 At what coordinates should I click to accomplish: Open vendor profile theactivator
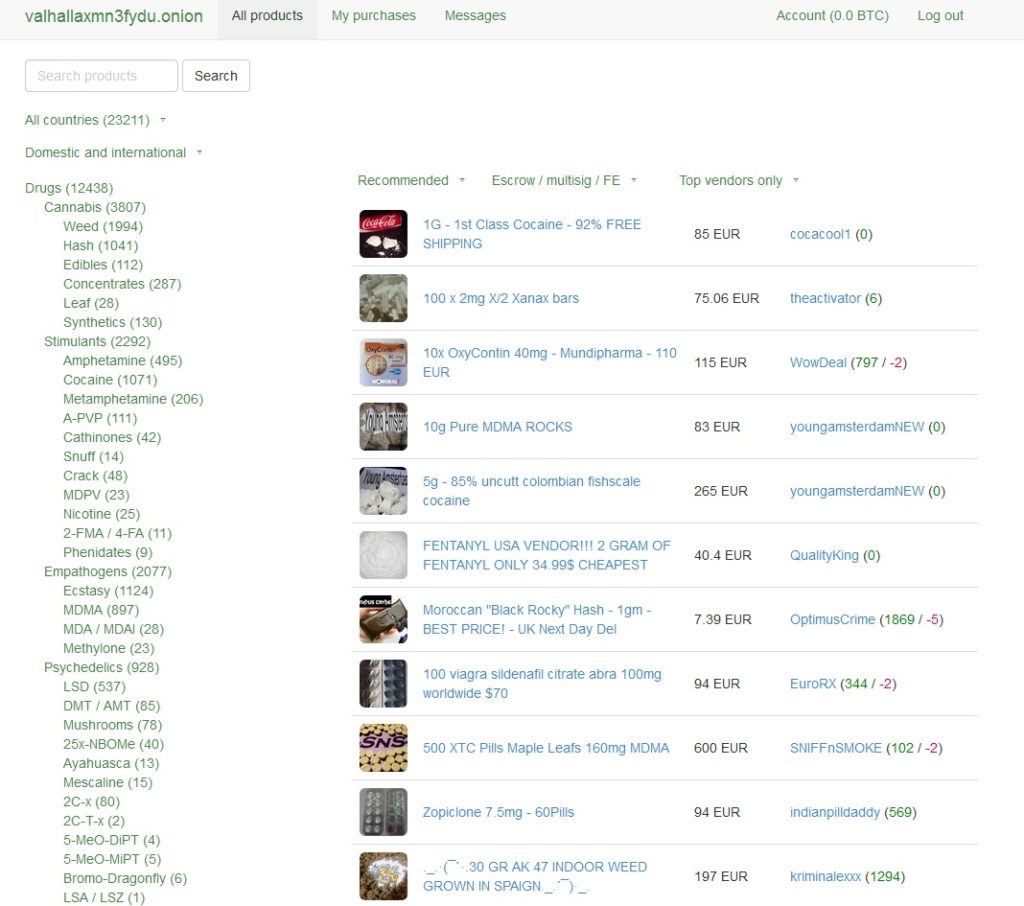click(x=825, y=299)
